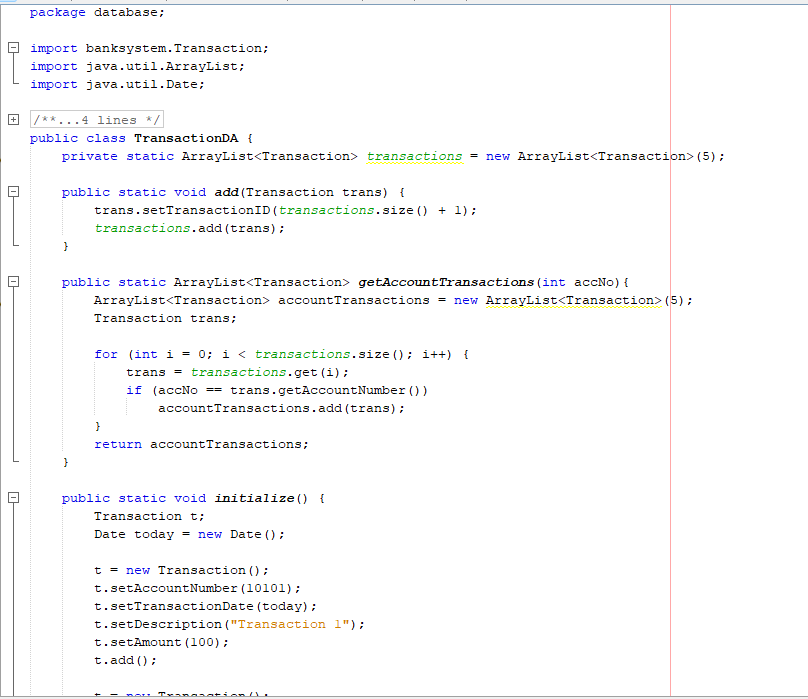The image size is (808, 699).
Task: Open the underlined transactions field declaration
Action: tap(414, 156)
